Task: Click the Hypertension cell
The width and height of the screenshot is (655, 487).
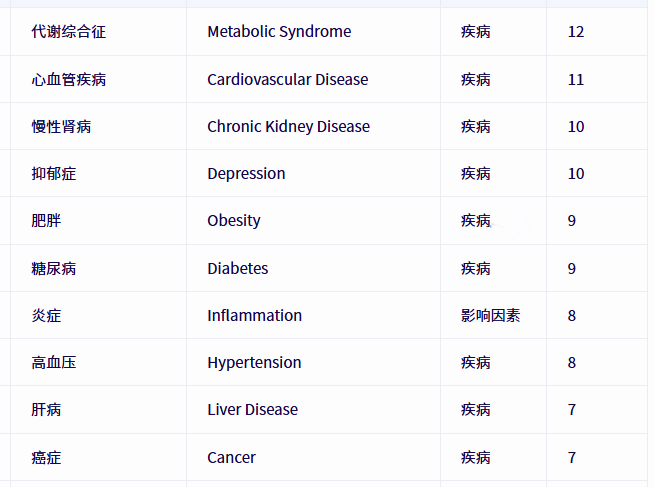Action: coord(254,363)
